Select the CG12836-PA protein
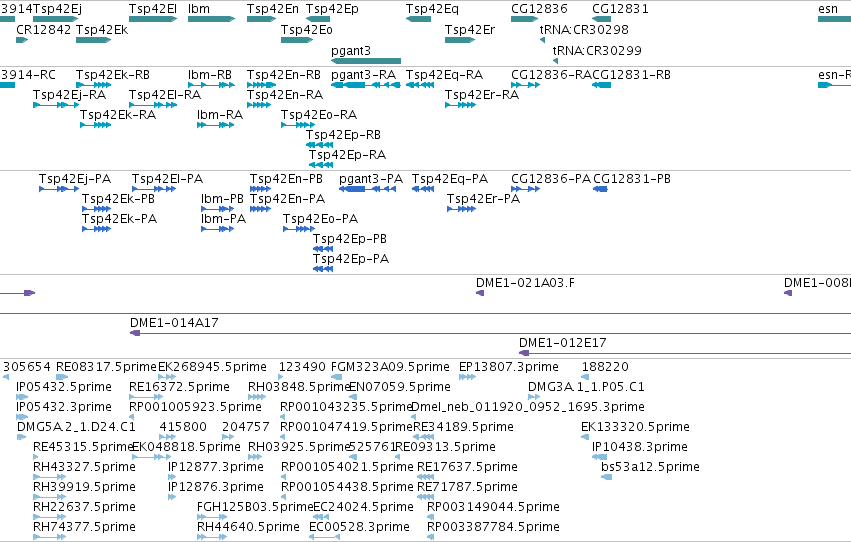Screen dimensions: 851x542 point(525,189)
